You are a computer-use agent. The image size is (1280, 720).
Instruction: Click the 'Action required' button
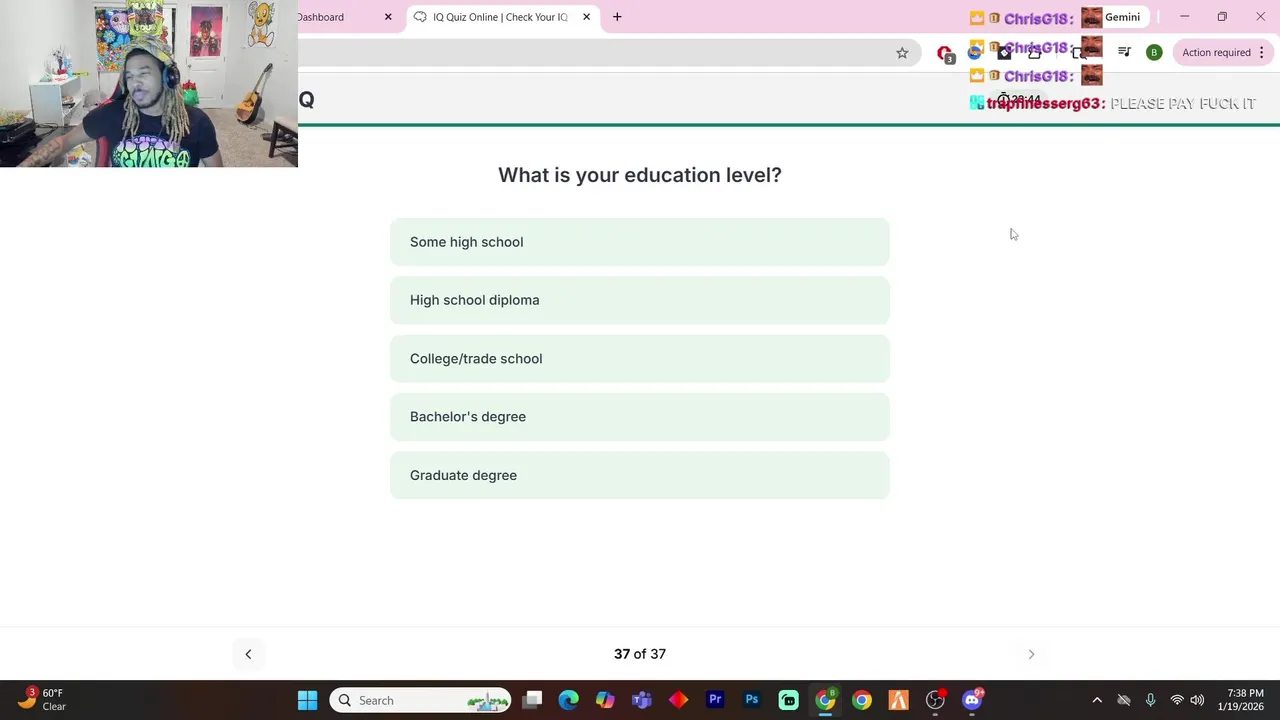point(1216,52)
